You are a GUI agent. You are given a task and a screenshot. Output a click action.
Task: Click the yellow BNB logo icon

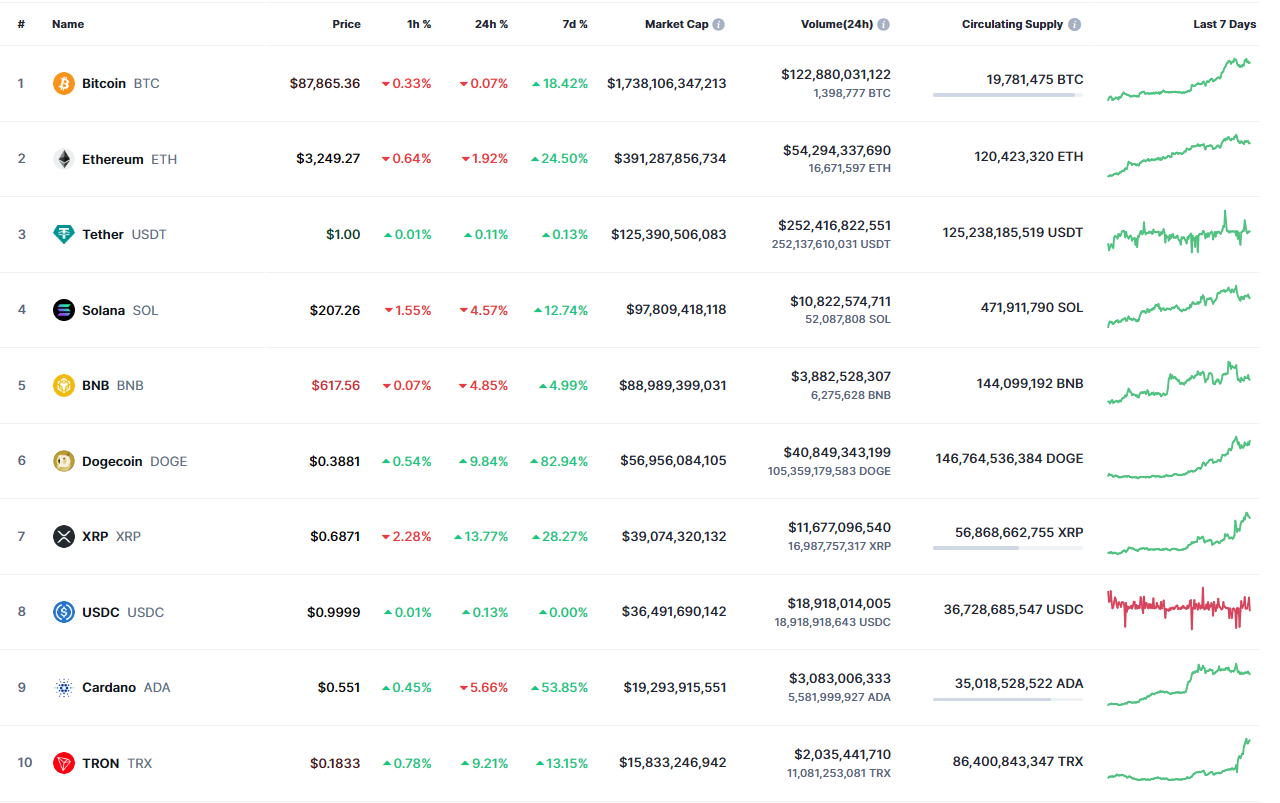64,385
